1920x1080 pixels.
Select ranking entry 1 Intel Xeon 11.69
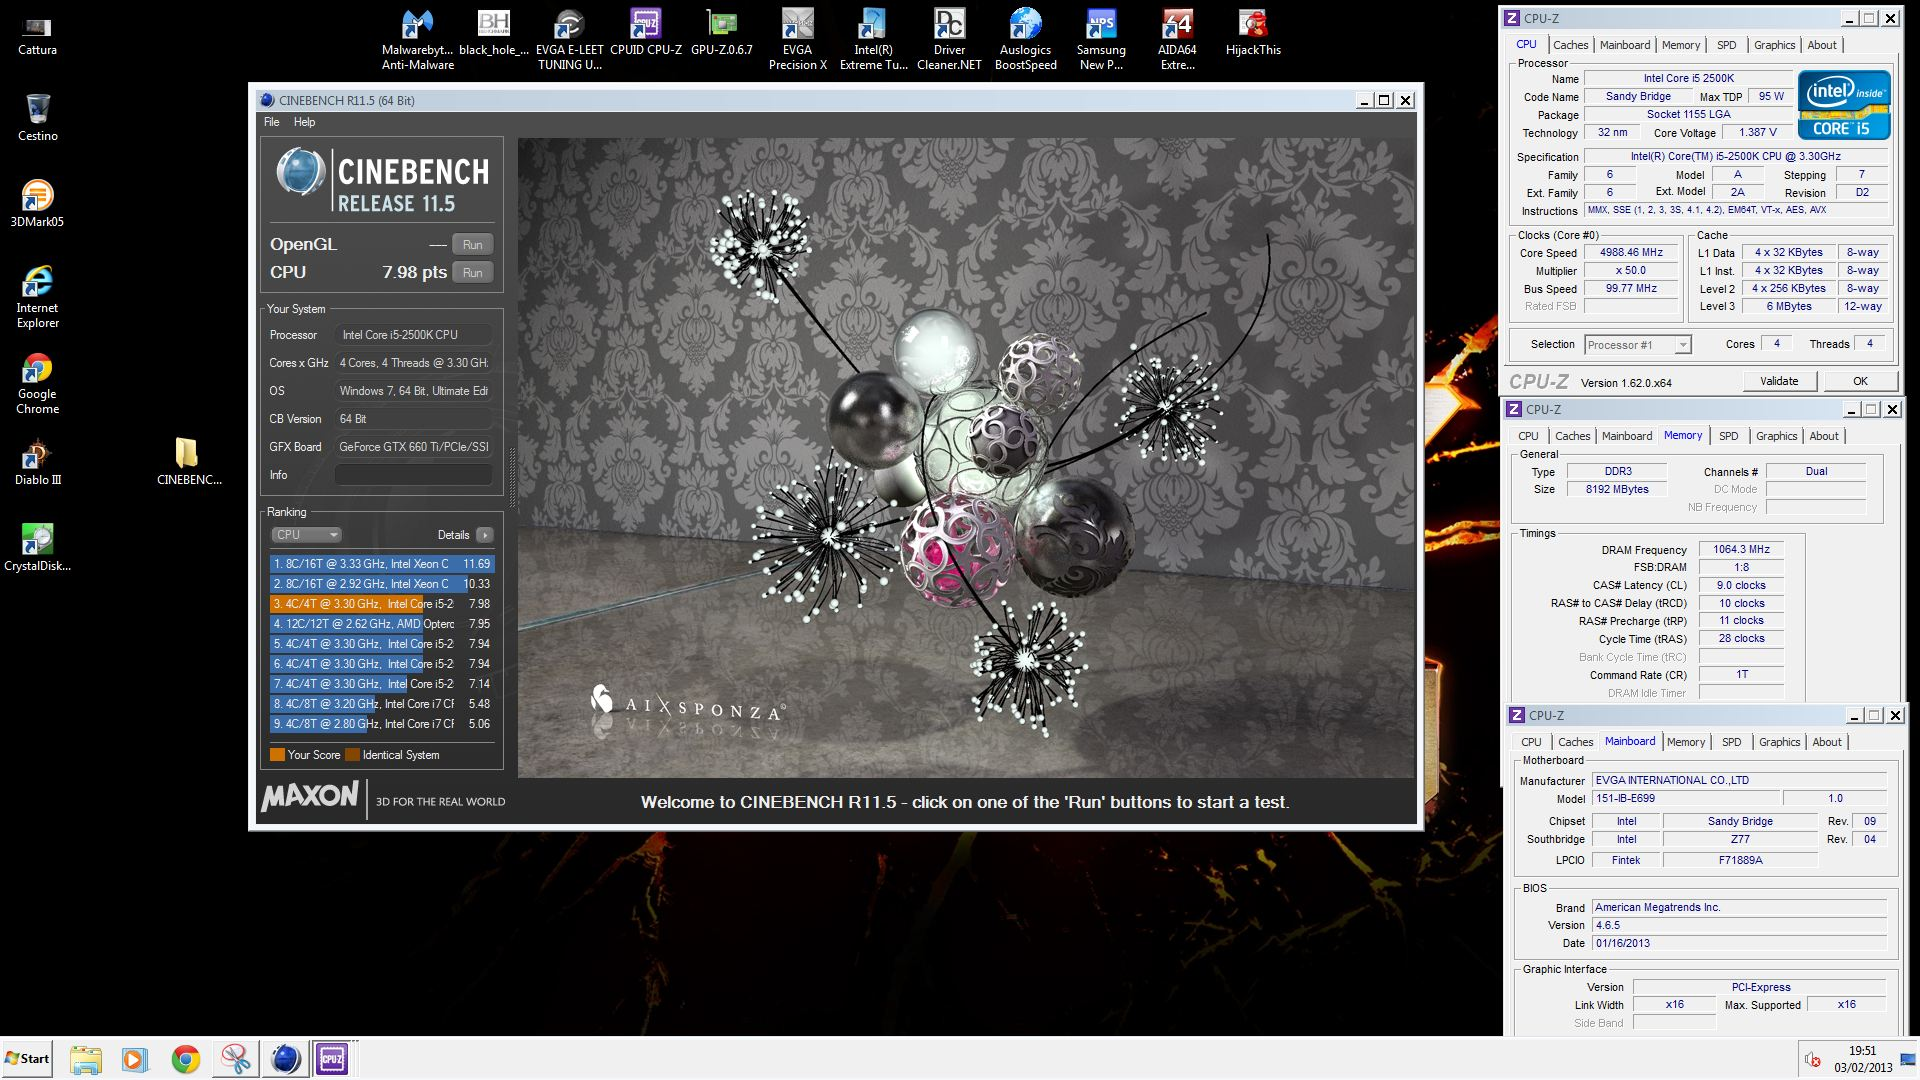[x=382, y=564]
